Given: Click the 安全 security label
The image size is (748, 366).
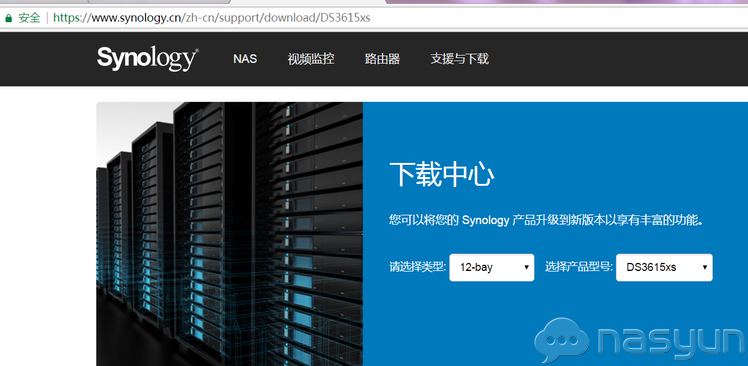Looking at the screenshot, I should 29,18.
